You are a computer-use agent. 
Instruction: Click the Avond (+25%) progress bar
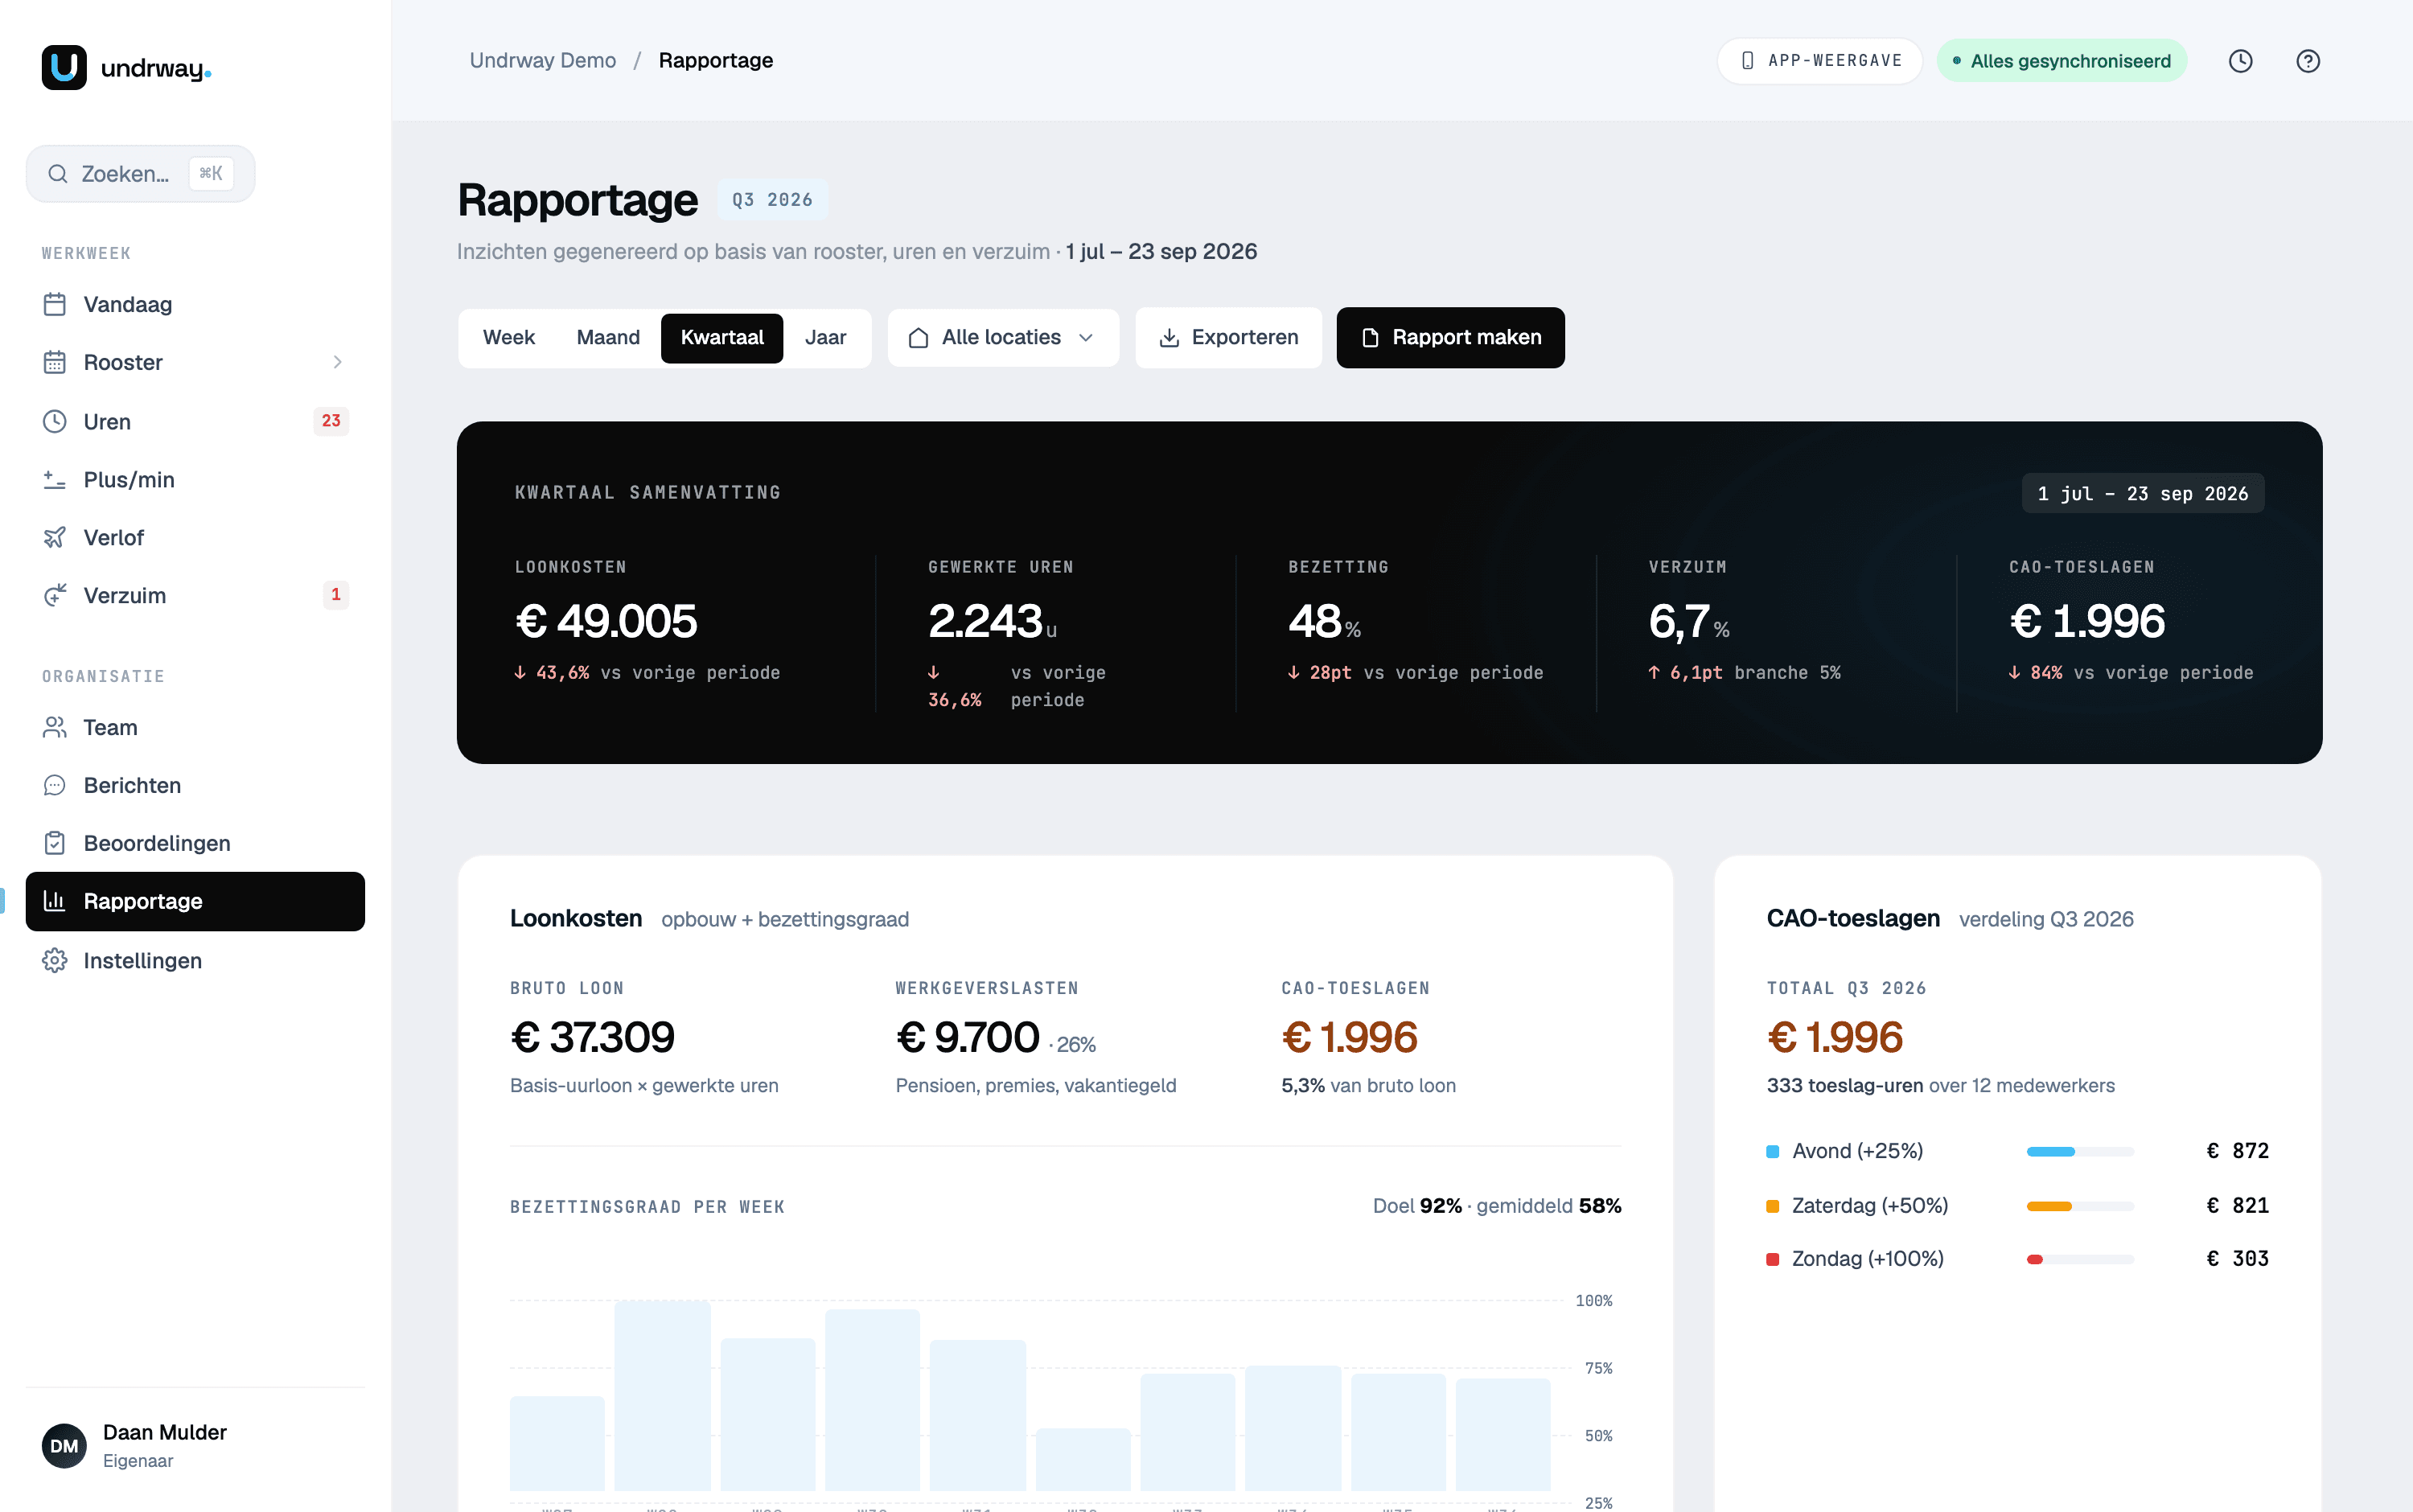2080,1151
